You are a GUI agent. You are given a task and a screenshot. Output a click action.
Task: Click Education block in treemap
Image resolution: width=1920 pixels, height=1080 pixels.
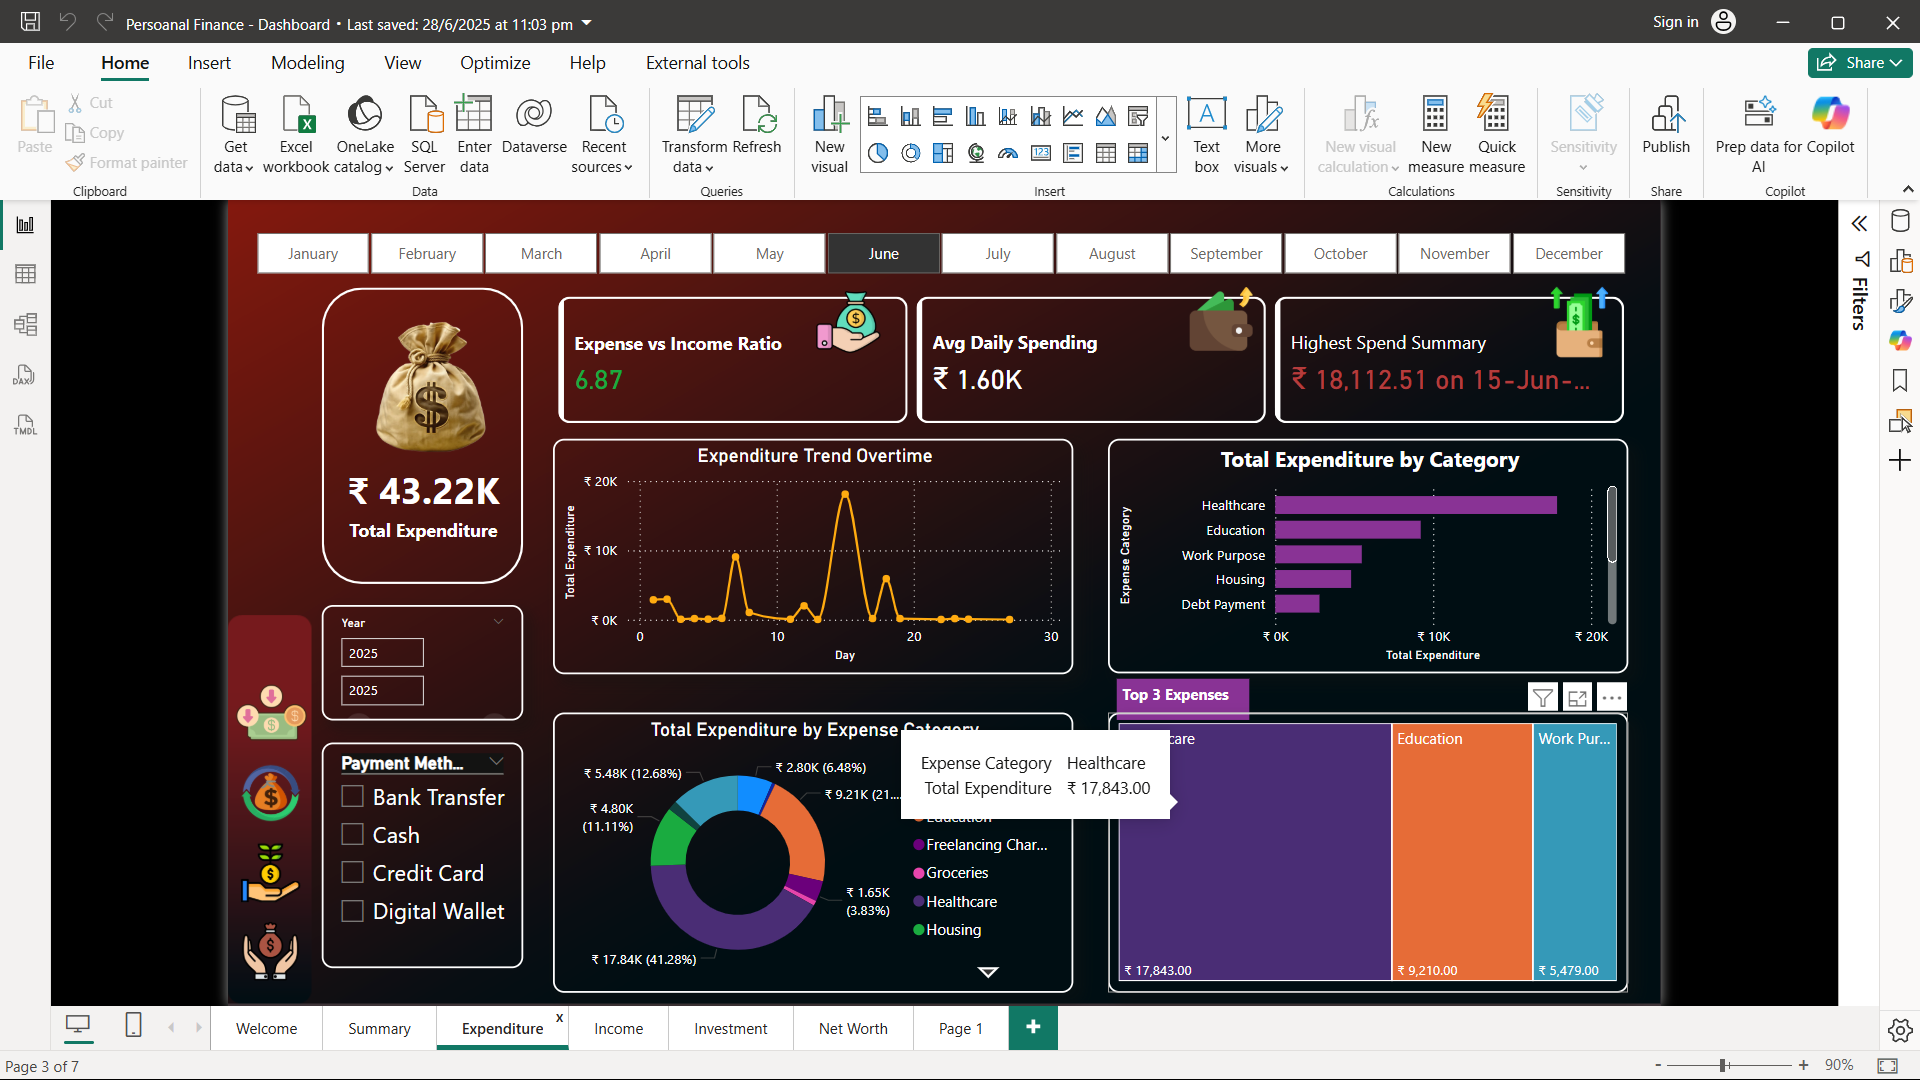click(x=1462, y=852)
